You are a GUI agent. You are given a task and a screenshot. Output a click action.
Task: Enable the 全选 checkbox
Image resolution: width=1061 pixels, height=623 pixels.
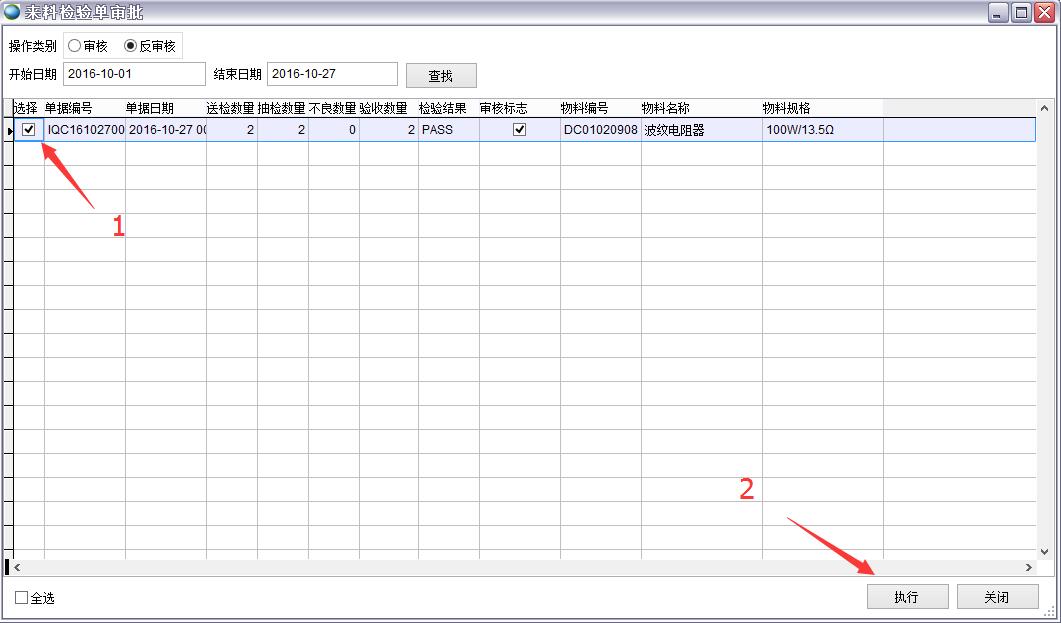pyautogui.click(x=22, y=598)
